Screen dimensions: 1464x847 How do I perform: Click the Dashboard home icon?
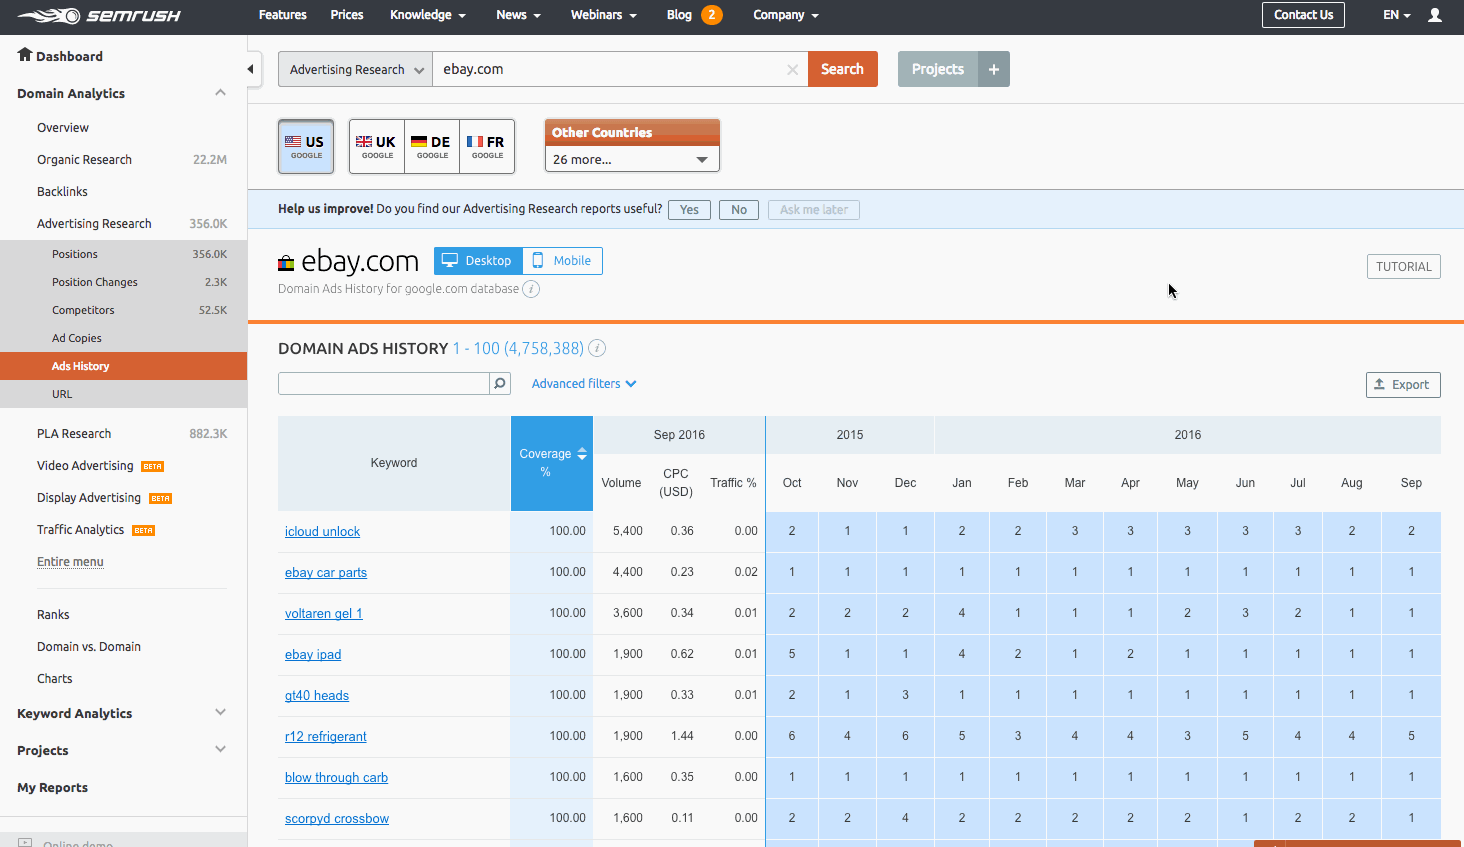tap(25, 55)
